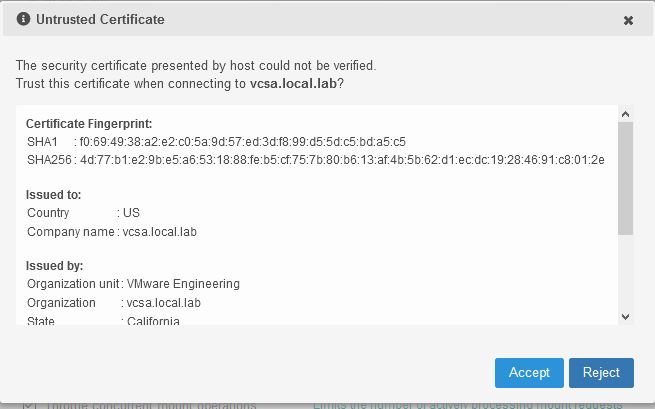
Task: Click the certificate details scrollbar thumb
Action: [x=625, y=178]
